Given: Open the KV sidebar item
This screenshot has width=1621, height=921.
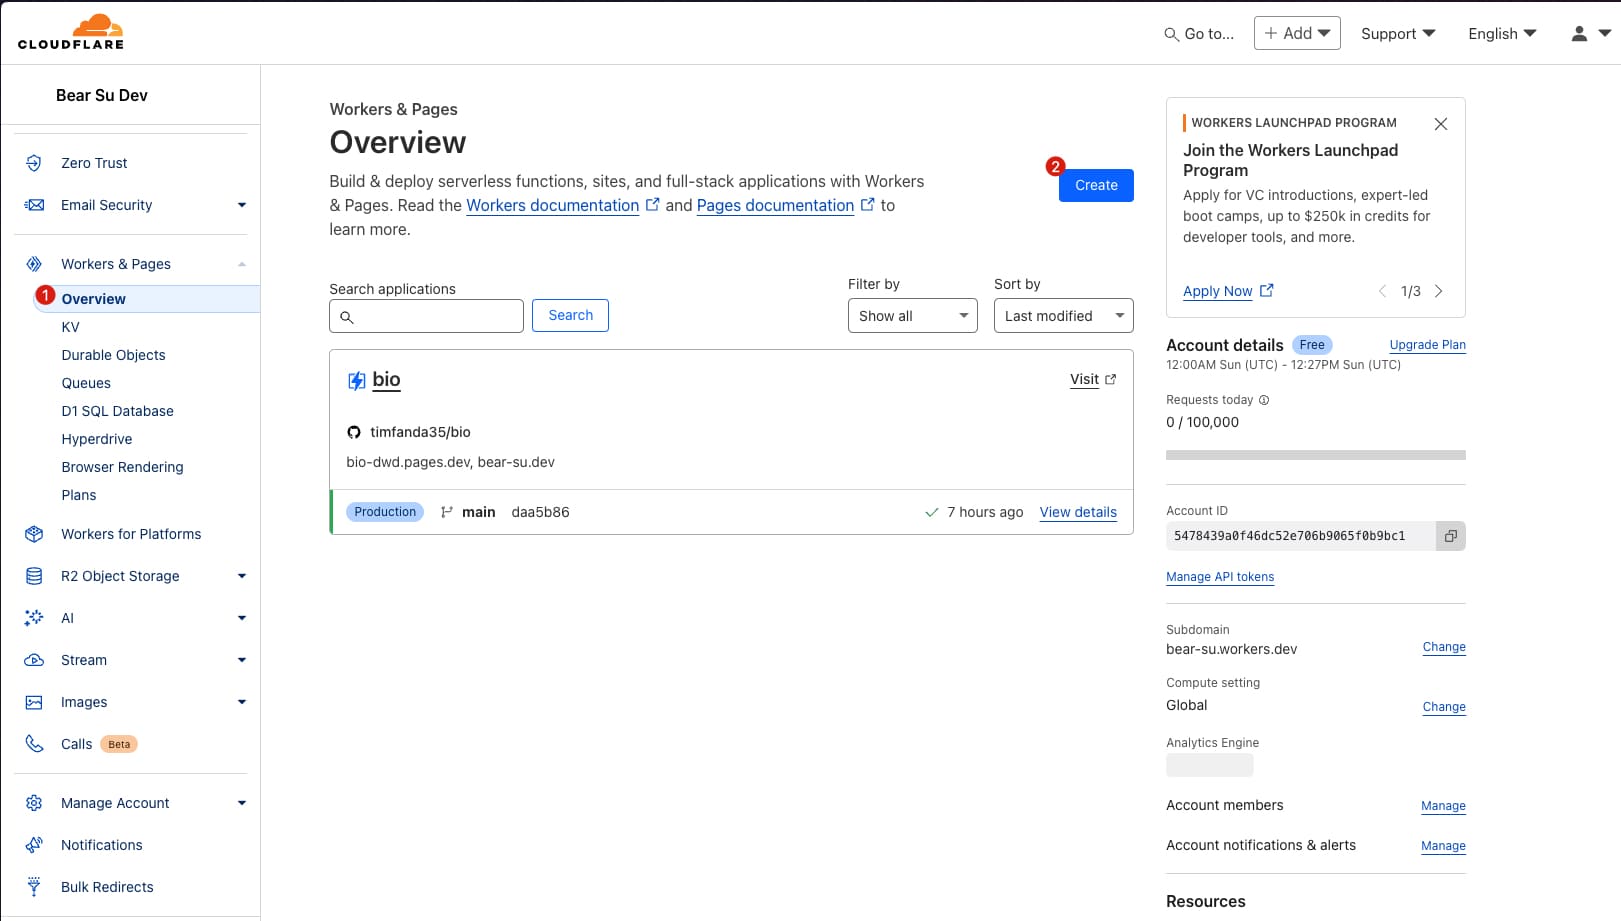Looking at the screenshot, I should tap(70, 327).
